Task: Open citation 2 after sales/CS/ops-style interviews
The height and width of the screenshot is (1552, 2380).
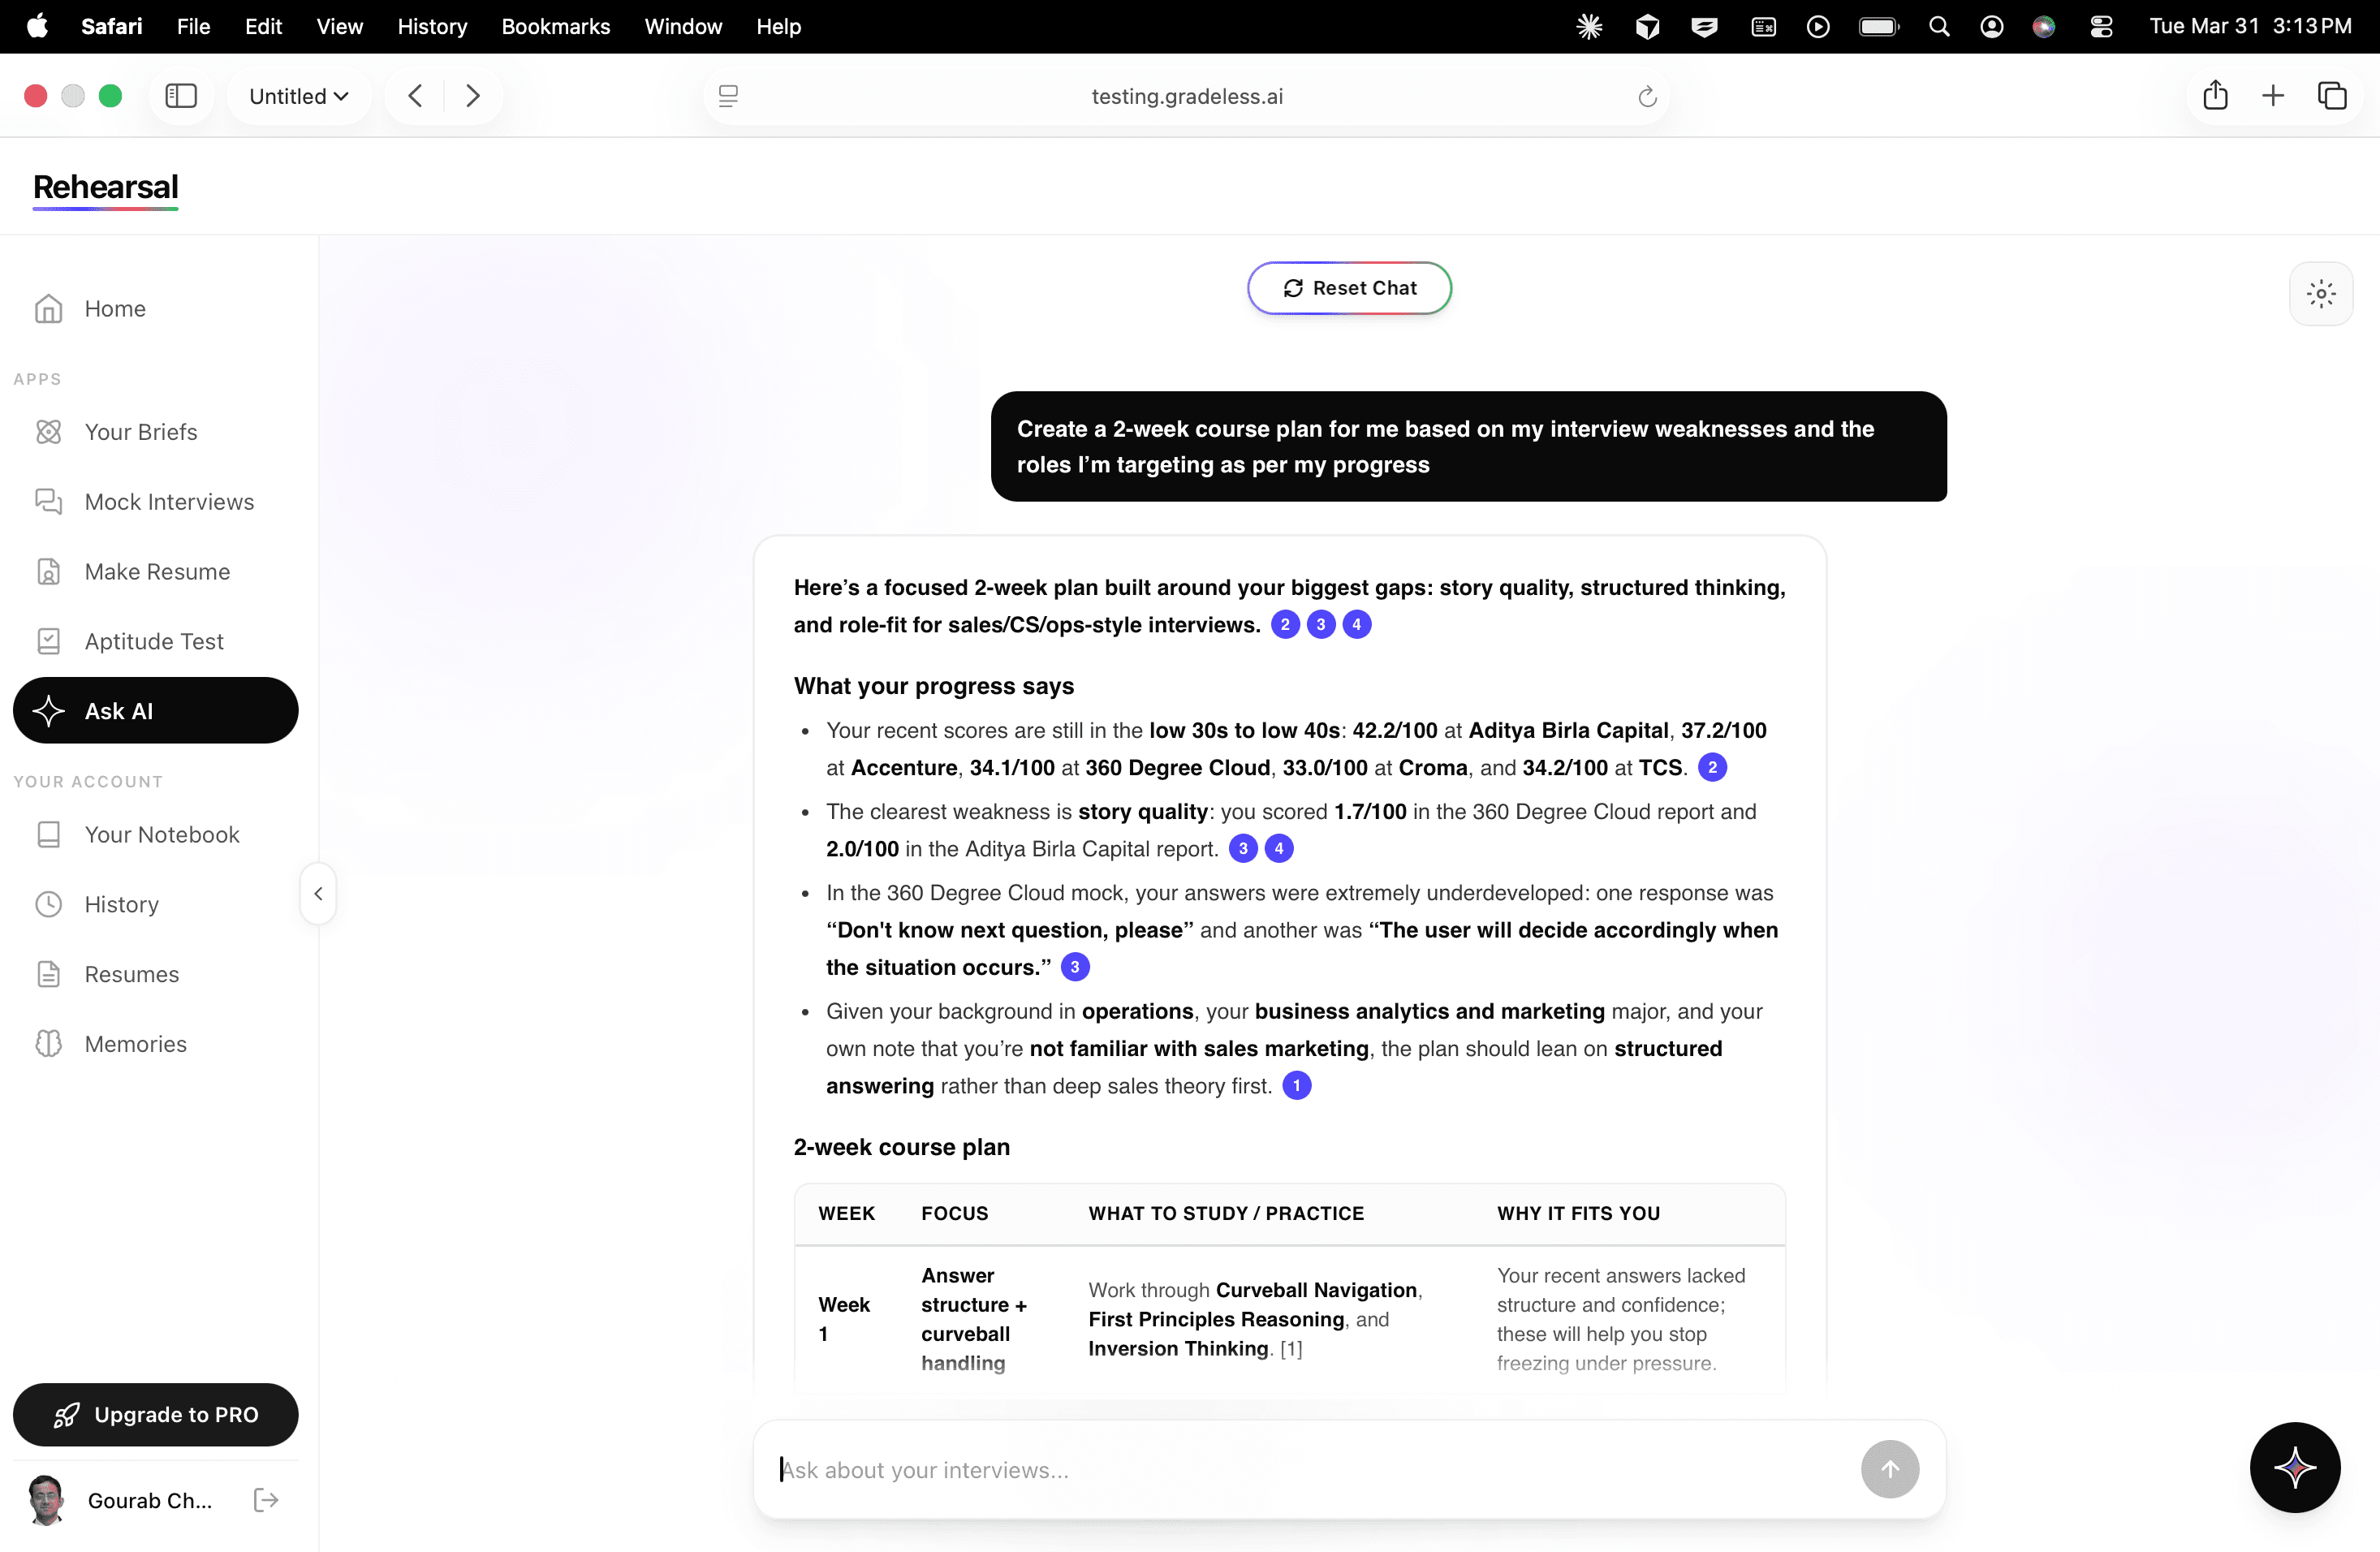Action: [1285, 624]
